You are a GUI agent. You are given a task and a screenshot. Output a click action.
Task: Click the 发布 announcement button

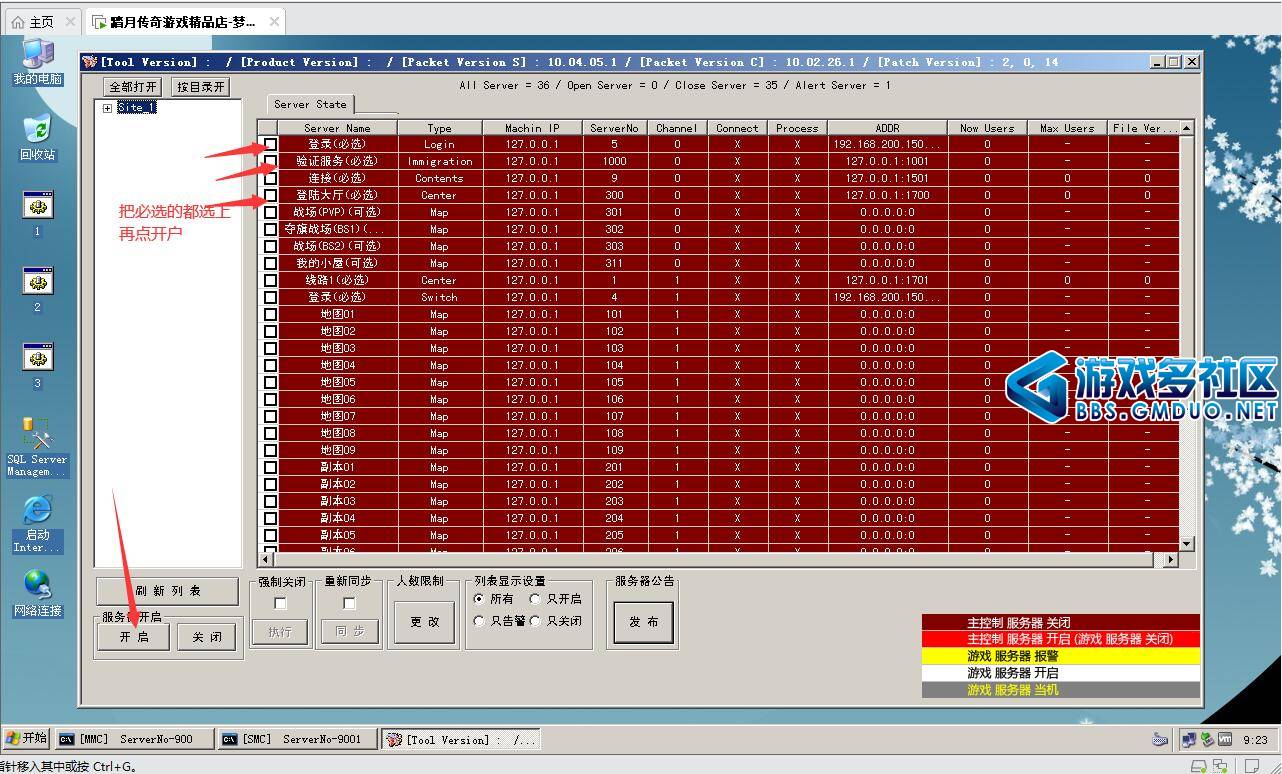pyautogui.click(x=643, y=621)
